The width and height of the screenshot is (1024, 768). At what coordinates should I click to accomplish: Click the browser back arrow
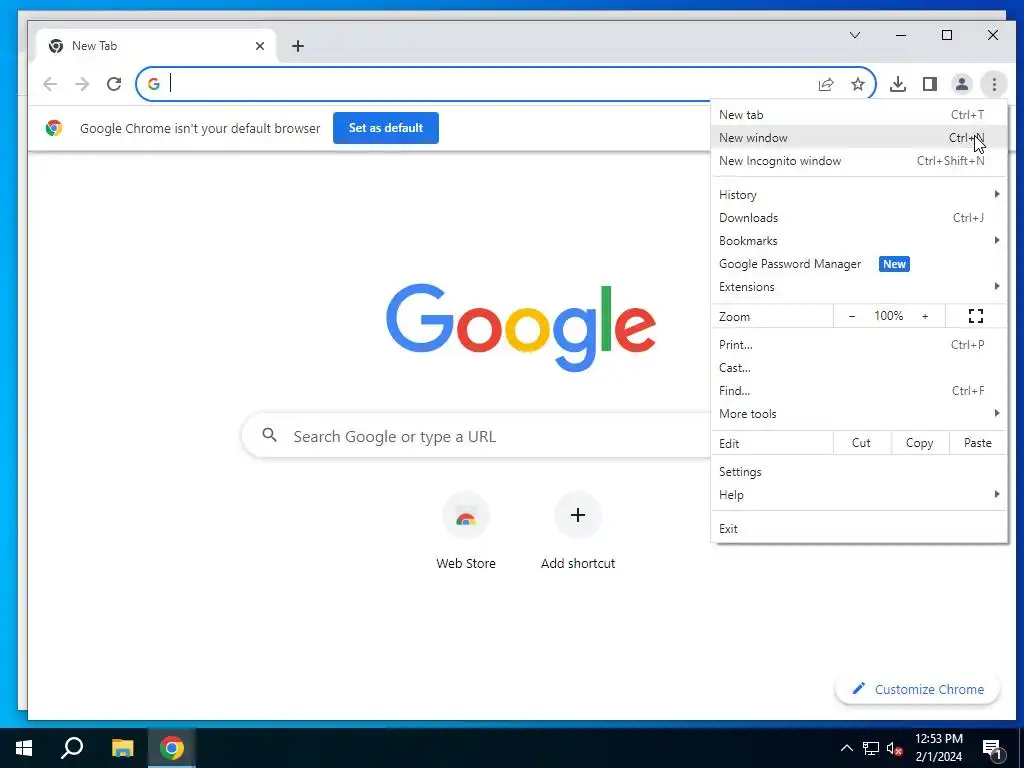tap(50, 84)
